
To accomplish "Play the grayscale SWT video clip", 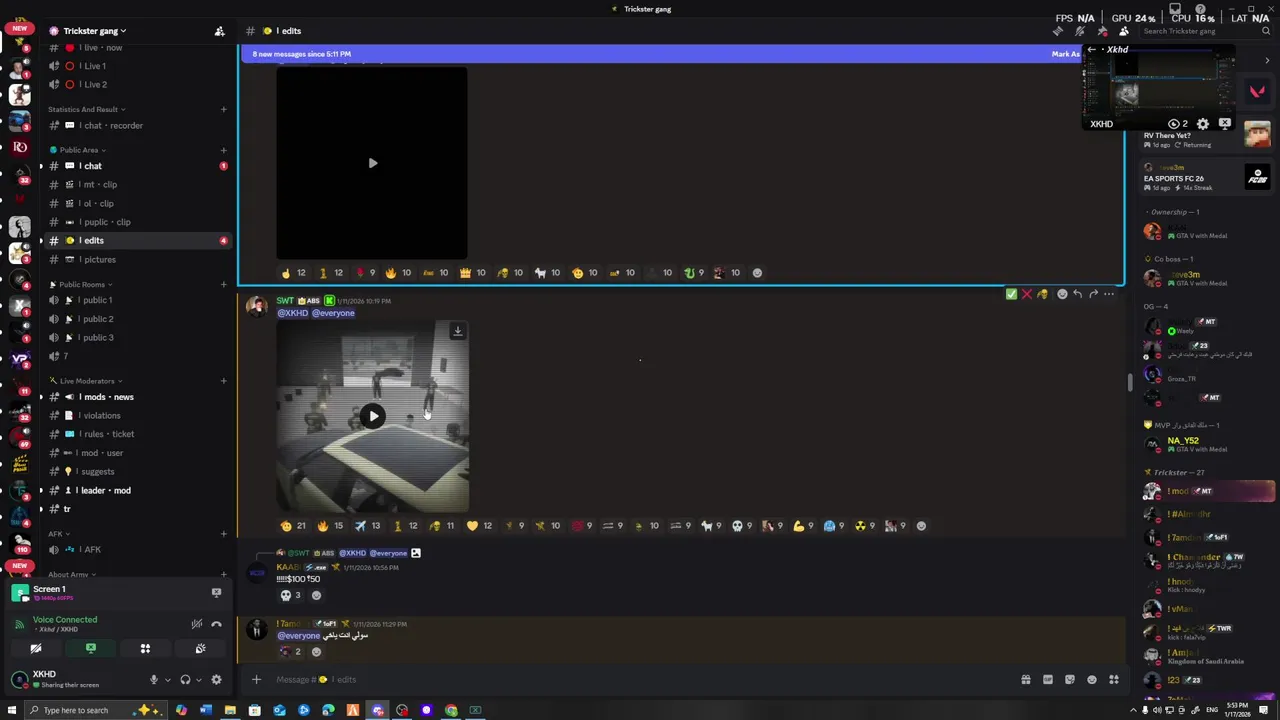I will (372, 416).
